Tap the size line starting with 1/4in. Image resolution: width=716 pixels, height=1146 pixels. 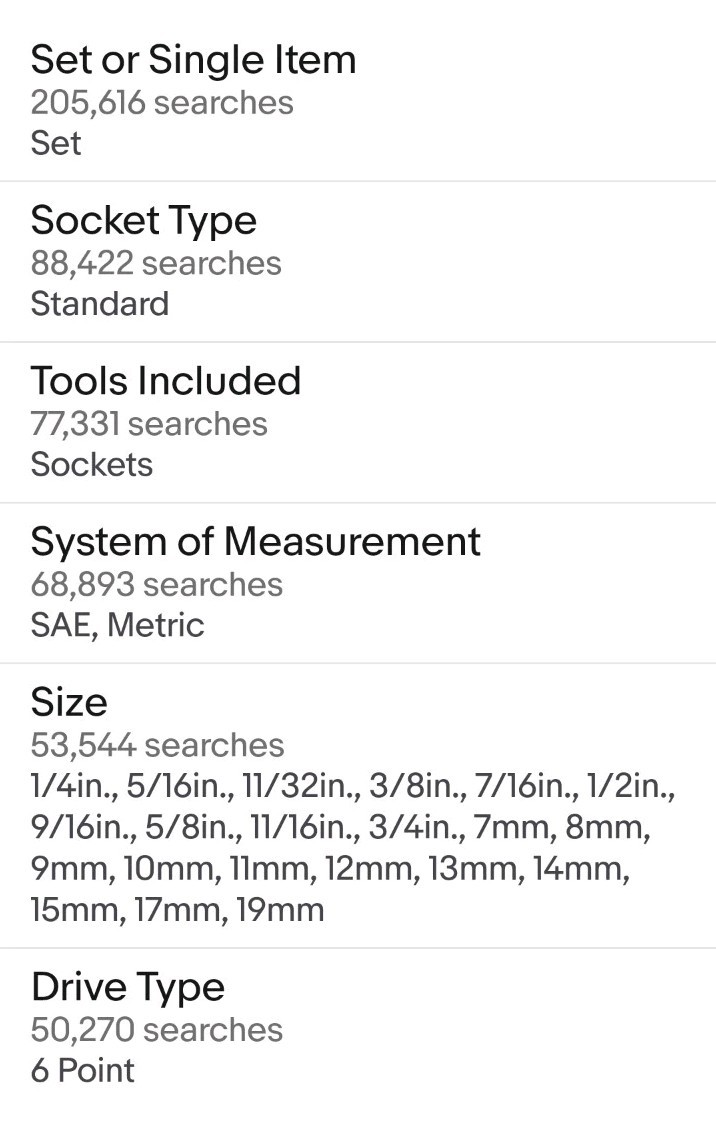353,786
